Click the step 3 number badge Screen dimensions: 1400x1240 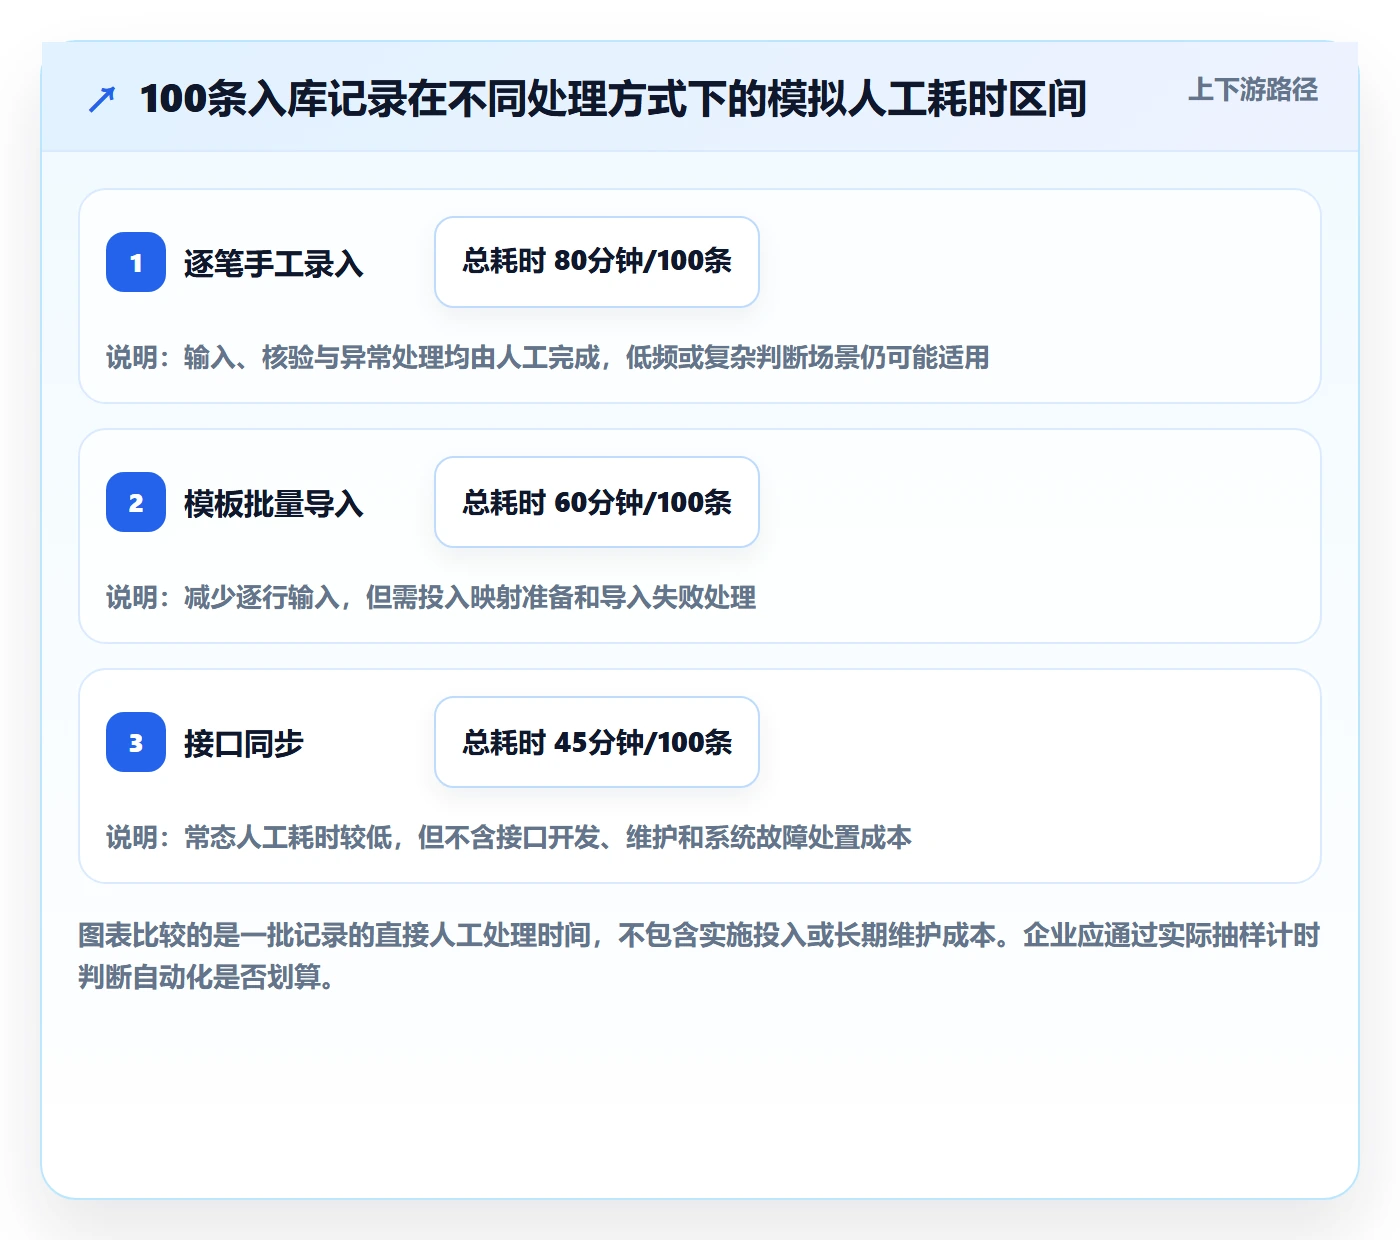(136, 742)
